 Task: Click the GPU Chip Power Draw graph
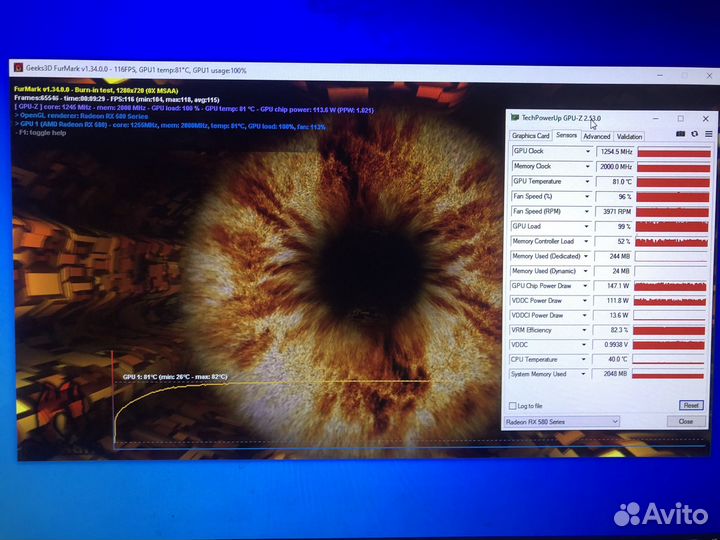pos(670,286)
